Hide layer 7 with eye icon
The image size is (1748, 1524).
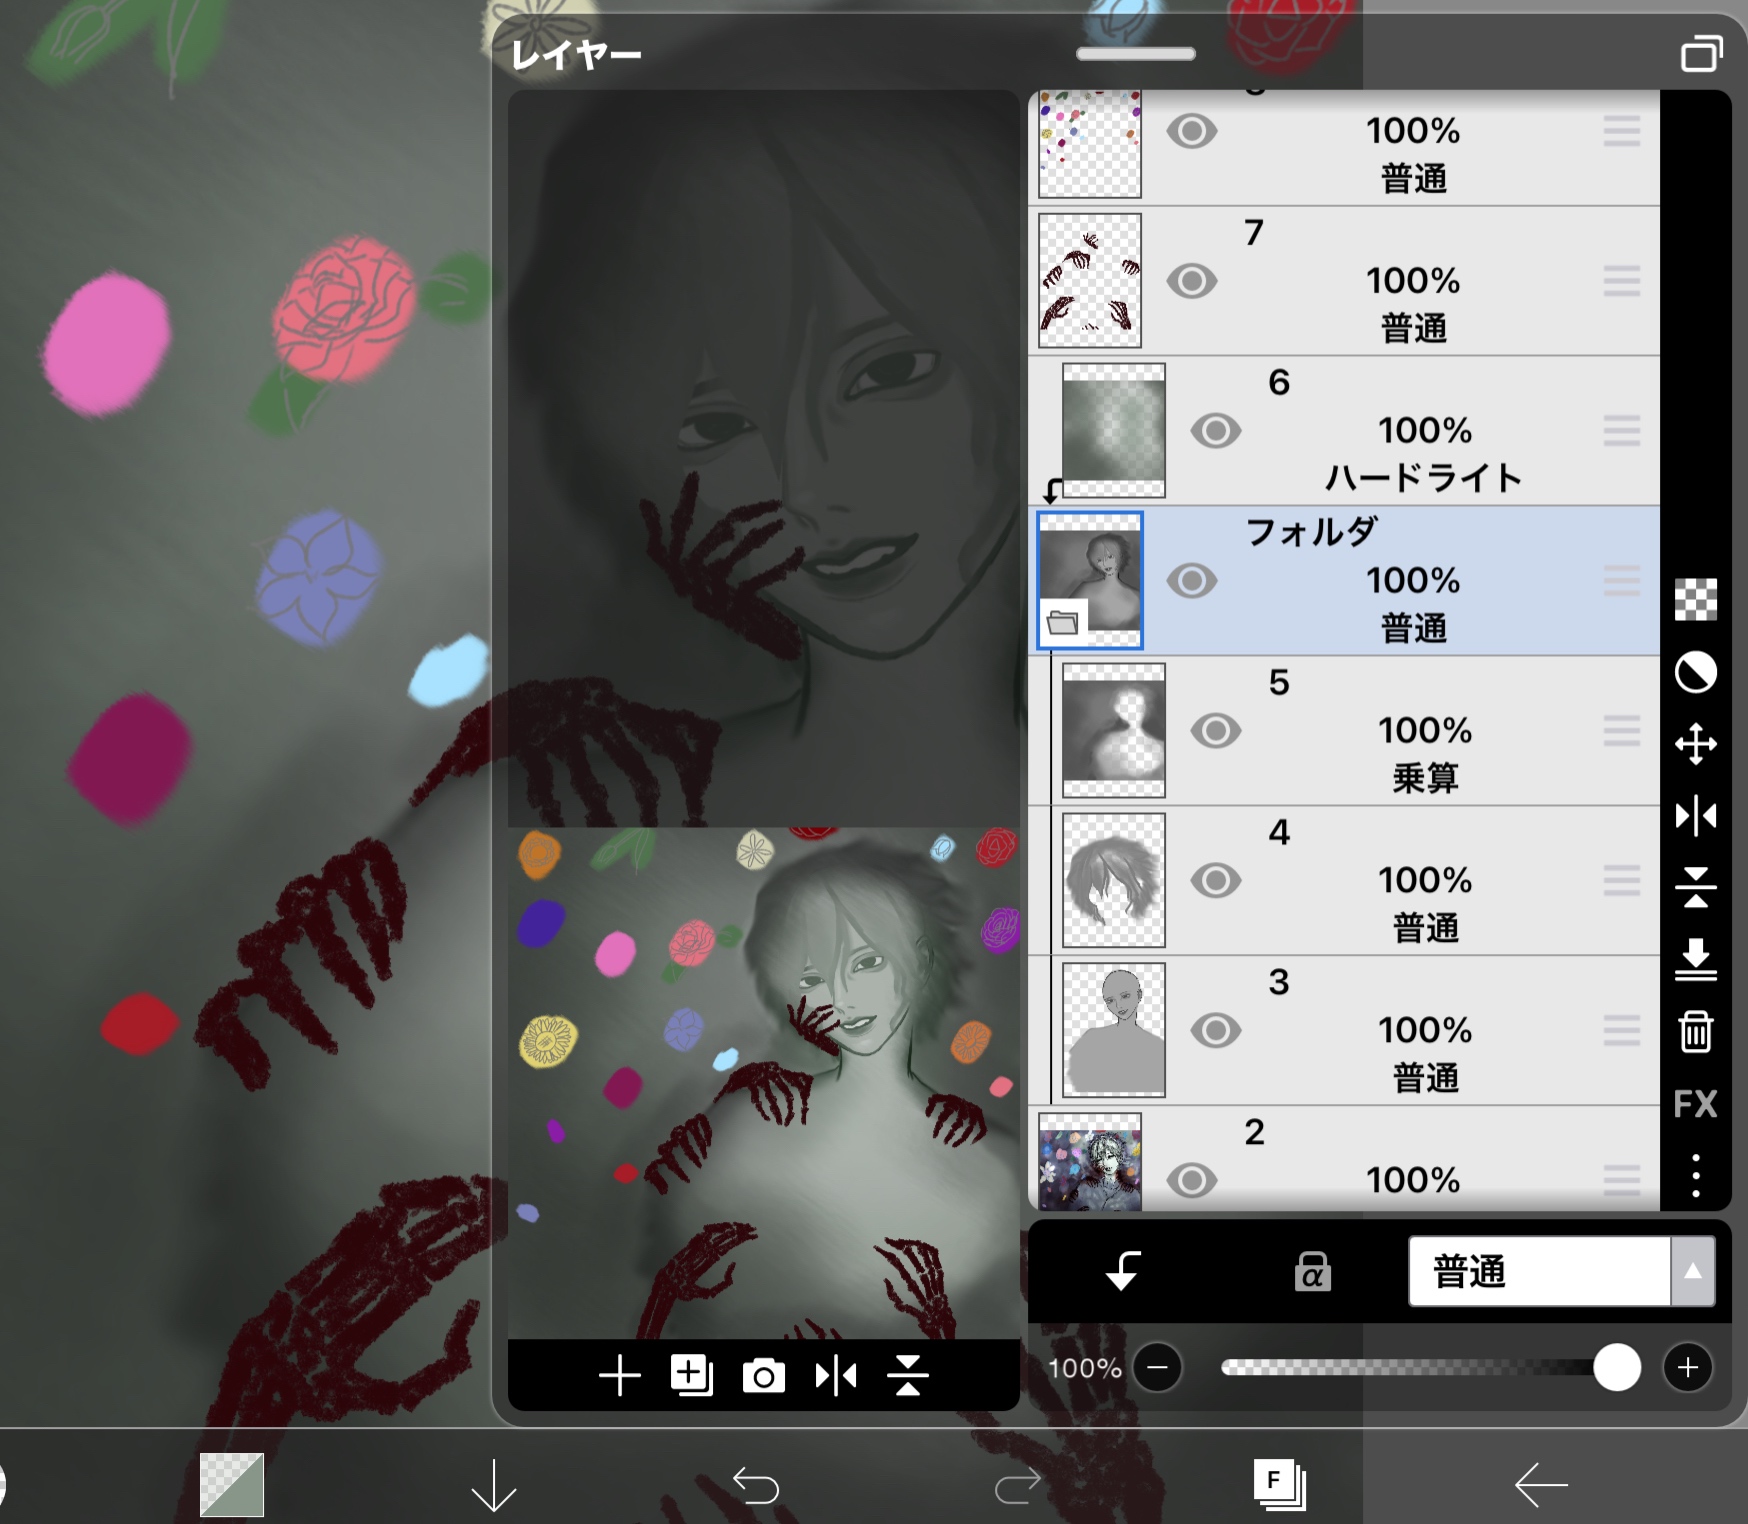[1192, 281]
